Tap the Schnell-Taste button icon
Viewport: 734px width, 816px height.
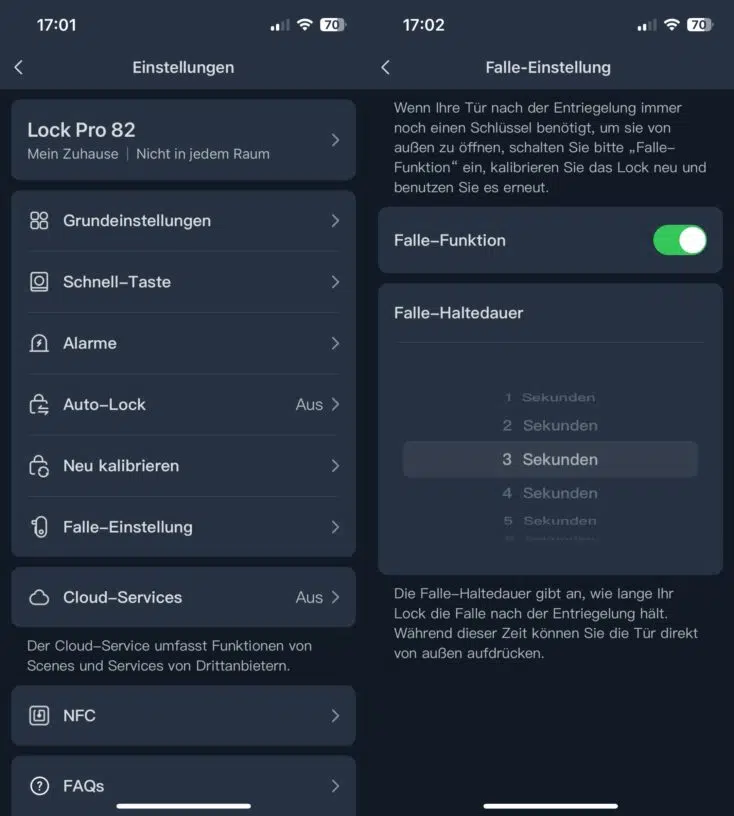pyautogui.click(x=39, y=282)
